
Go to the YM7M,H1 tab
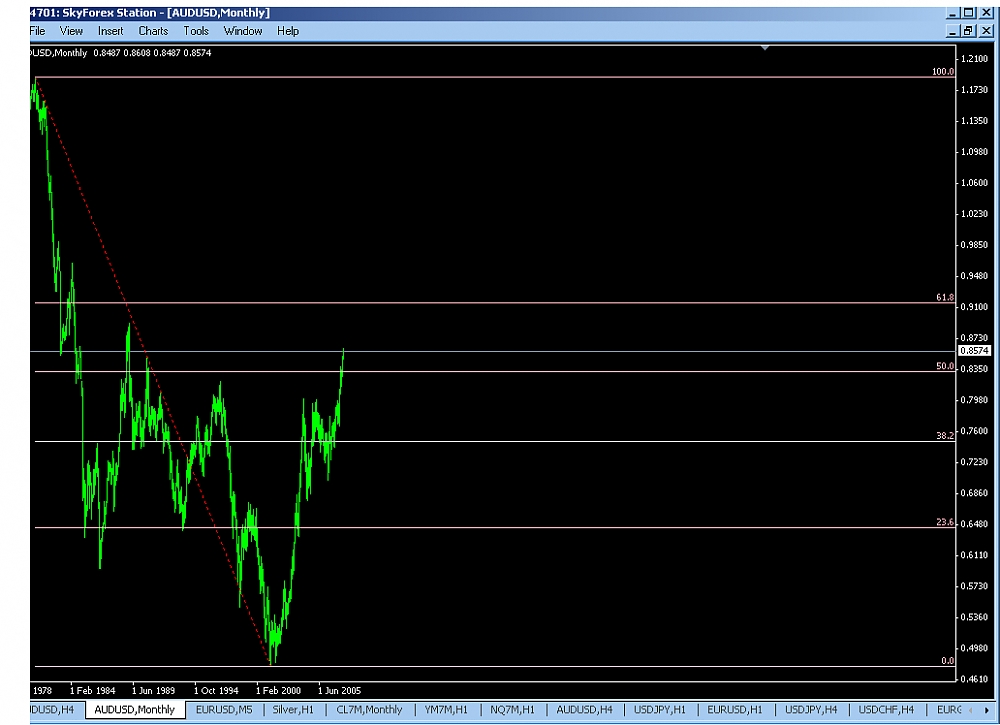pyautogui.click(x=445, y=710)
